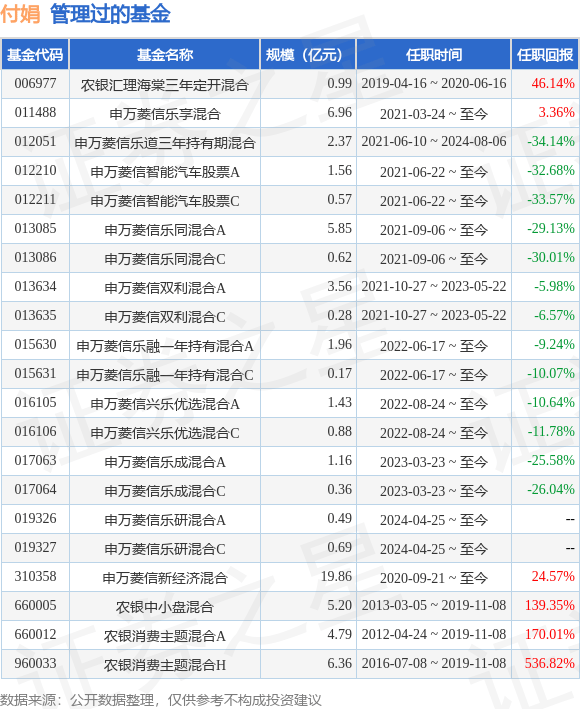
Task: Select fund code 960033
Action: point(35,663)
